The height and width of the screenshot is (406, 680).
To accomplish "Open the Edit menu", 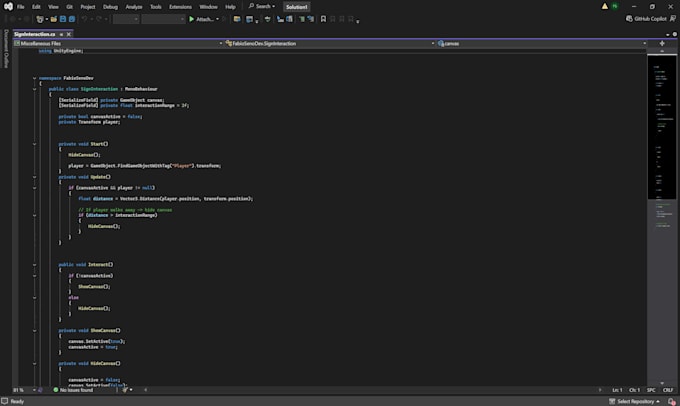I will [36, 7].
